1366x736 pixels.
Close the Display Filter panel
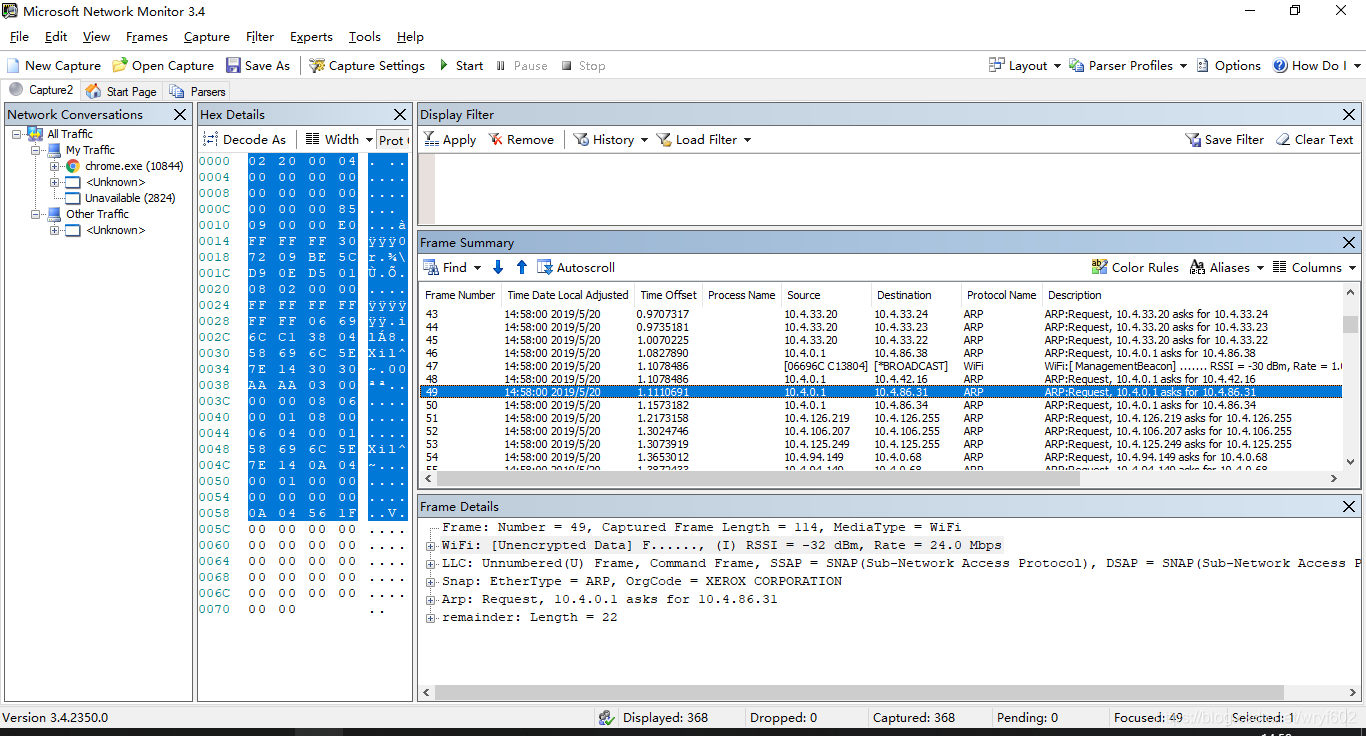(x=1349, y=115)
